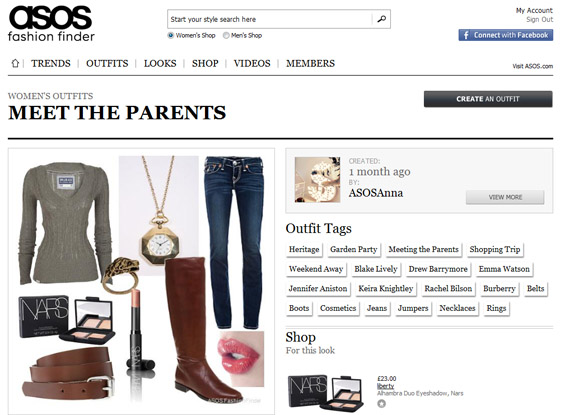Click the star icon under Alhambra Duo Eyeshadow
The width and height of the screenshot is (565, 415).
point(381,404)
